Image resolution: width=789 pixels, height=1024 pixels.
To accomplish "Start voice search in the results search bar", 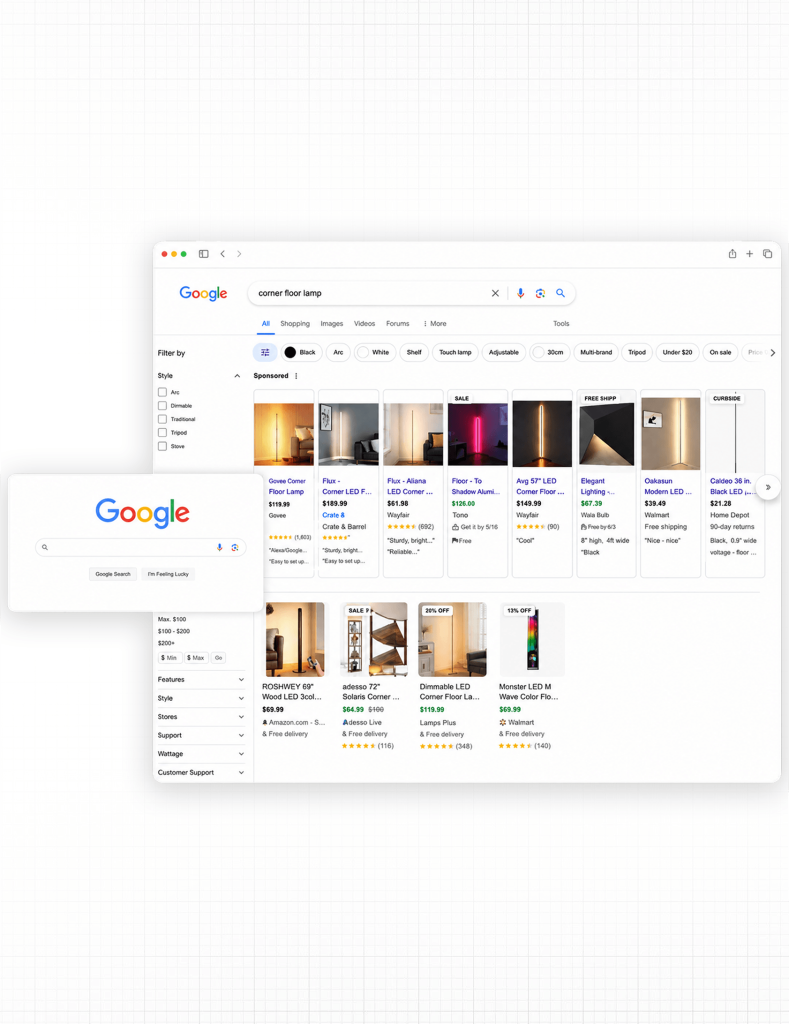I will (x=521, y=293).
